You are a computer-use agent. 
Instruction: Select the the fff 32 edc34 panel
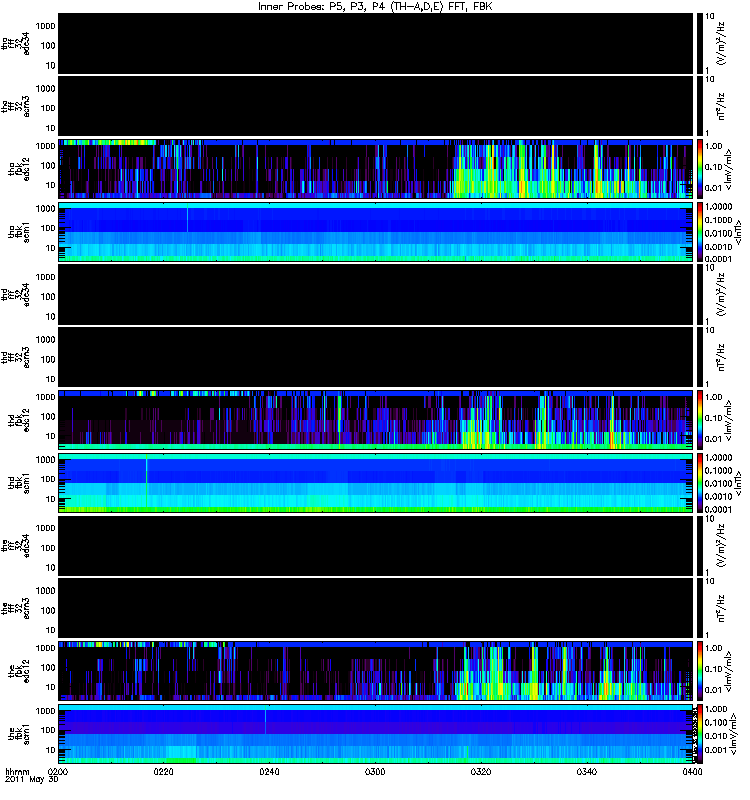coord(376,545)
